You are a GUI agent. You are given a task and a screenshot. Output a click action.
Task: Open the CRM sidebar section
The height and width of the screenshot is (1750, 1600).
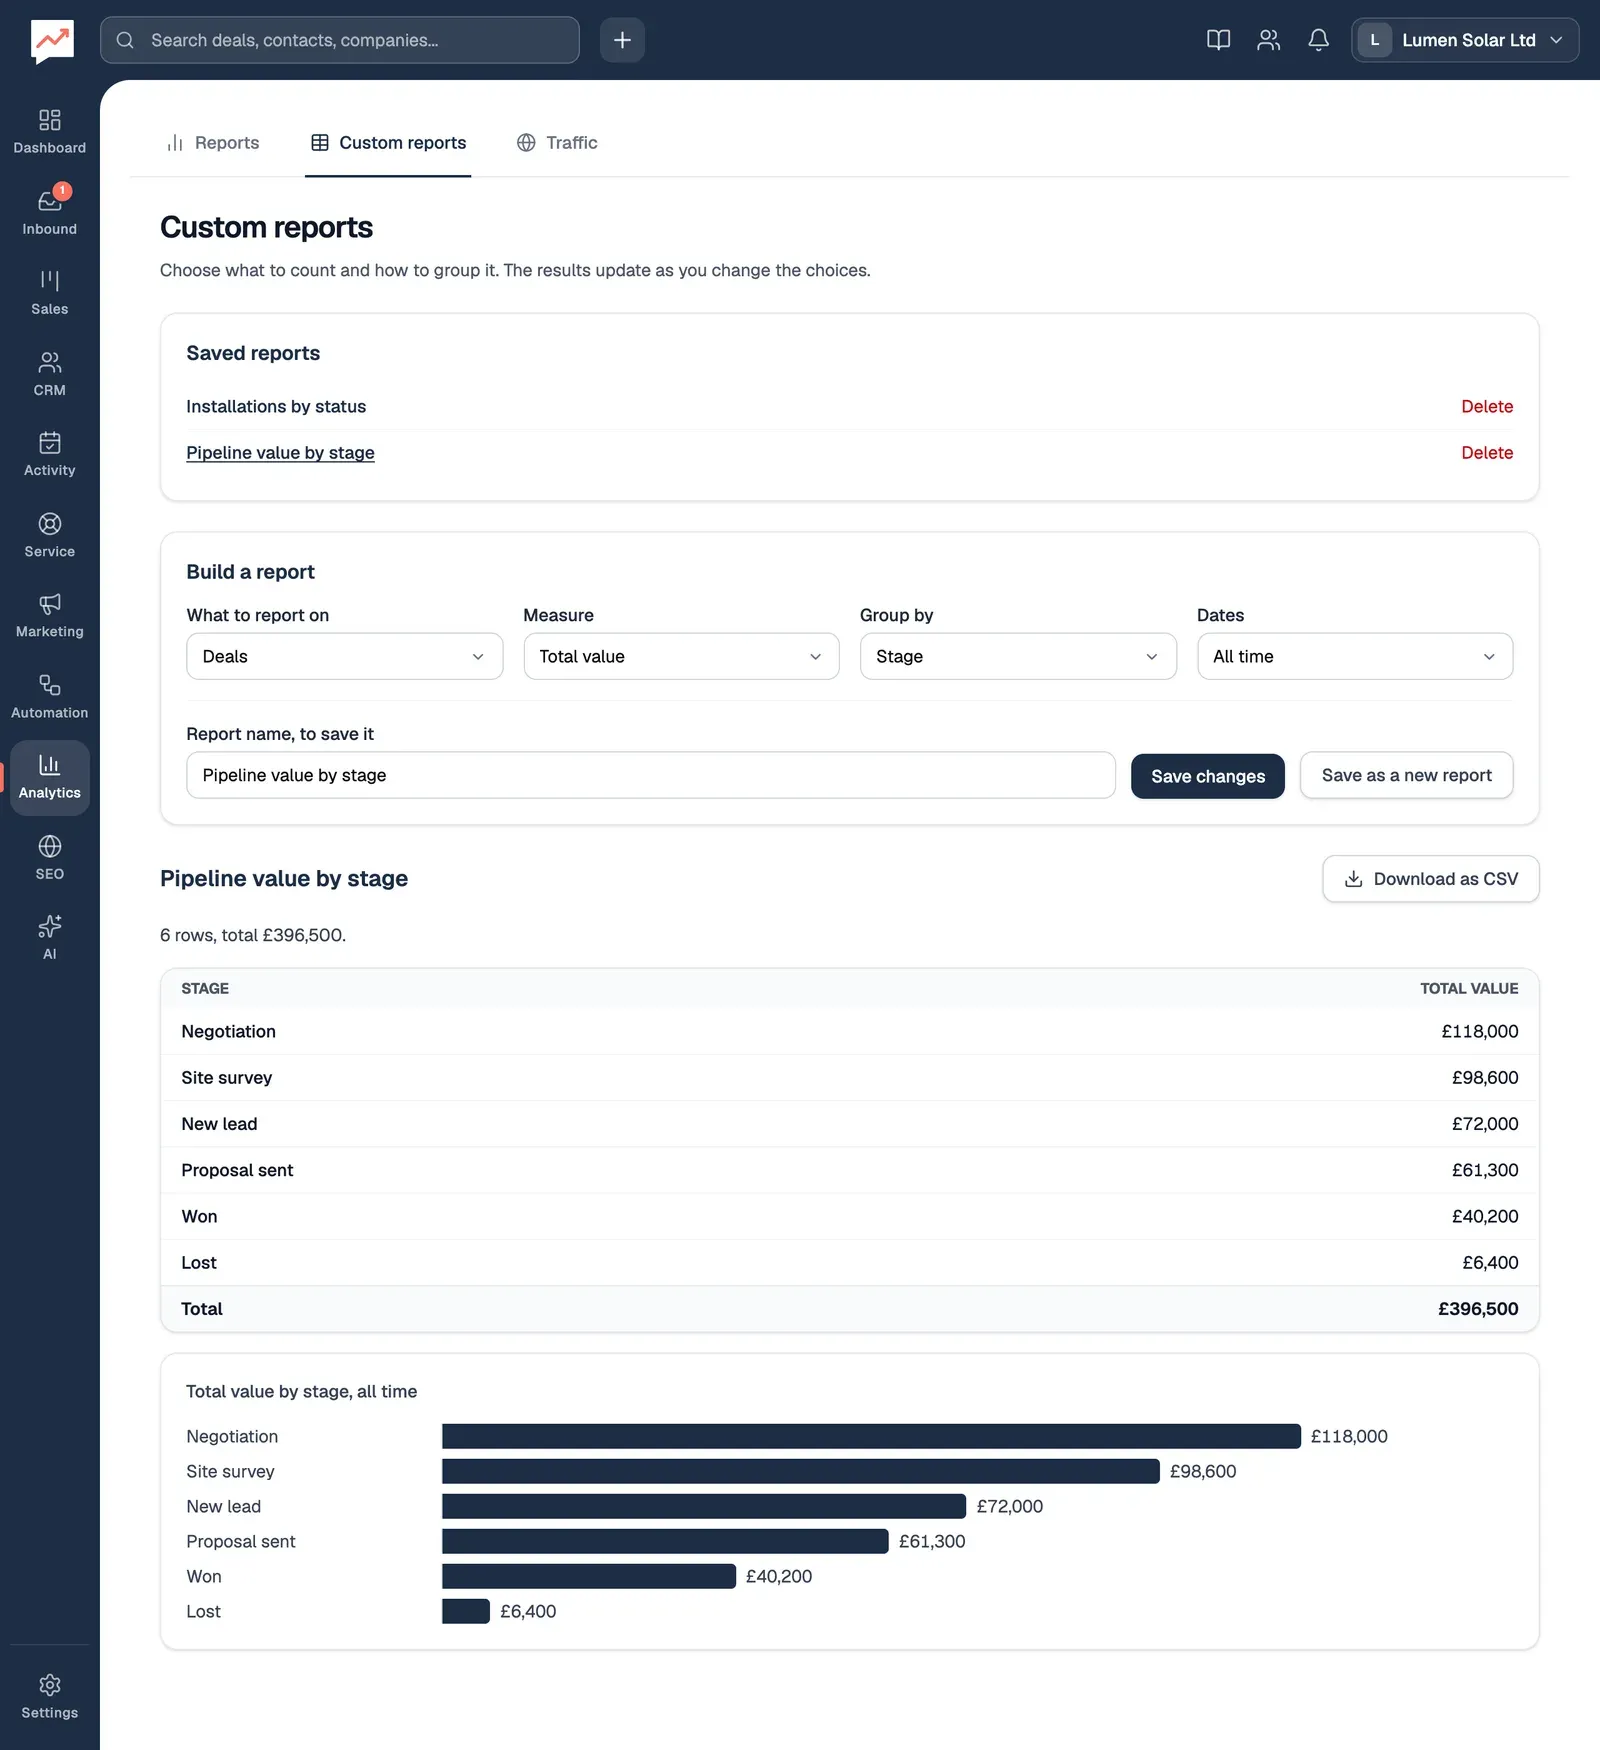coord(49,374)
